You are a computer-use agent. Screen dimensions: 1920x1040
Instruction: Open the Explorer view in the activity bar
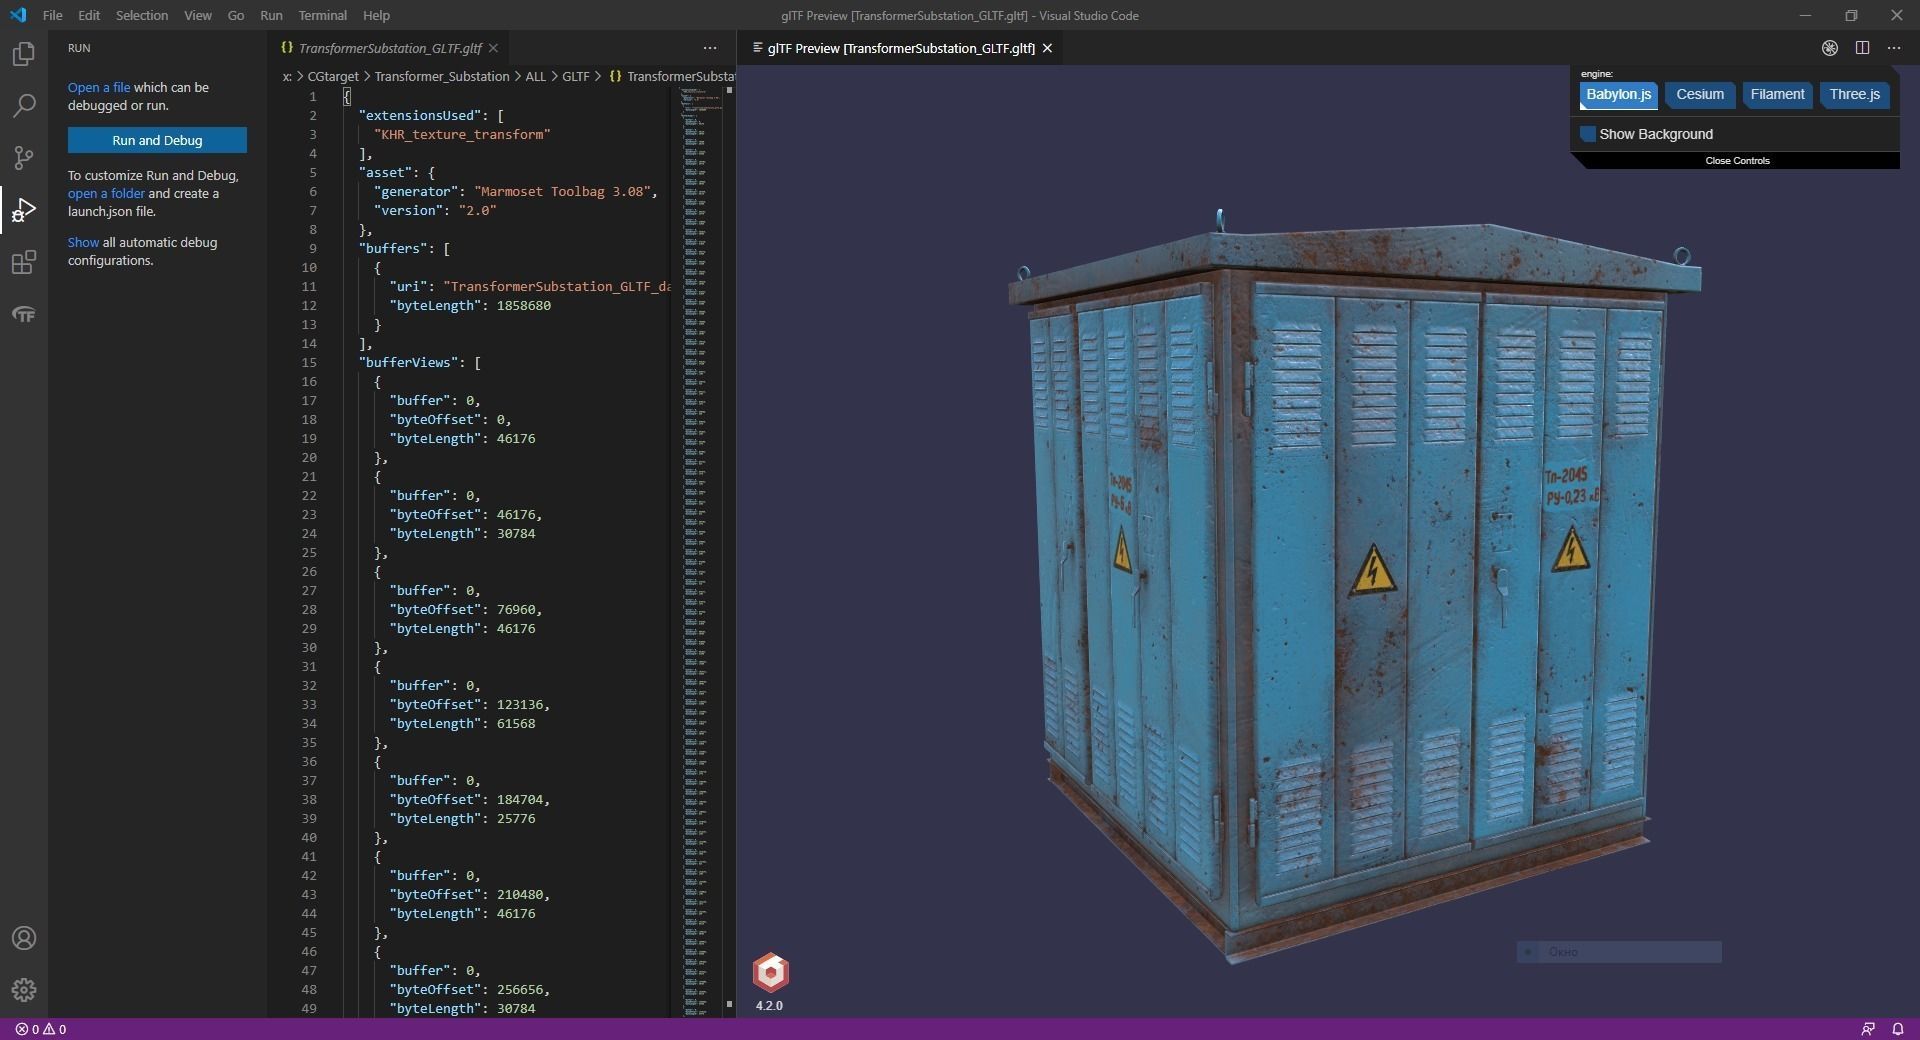point(23,53)
